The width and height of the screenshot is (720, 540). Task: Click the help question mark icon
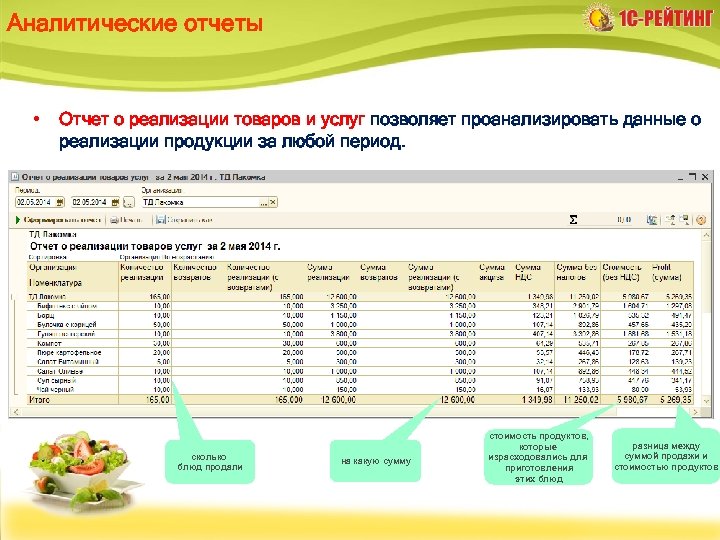click(701, 220)
